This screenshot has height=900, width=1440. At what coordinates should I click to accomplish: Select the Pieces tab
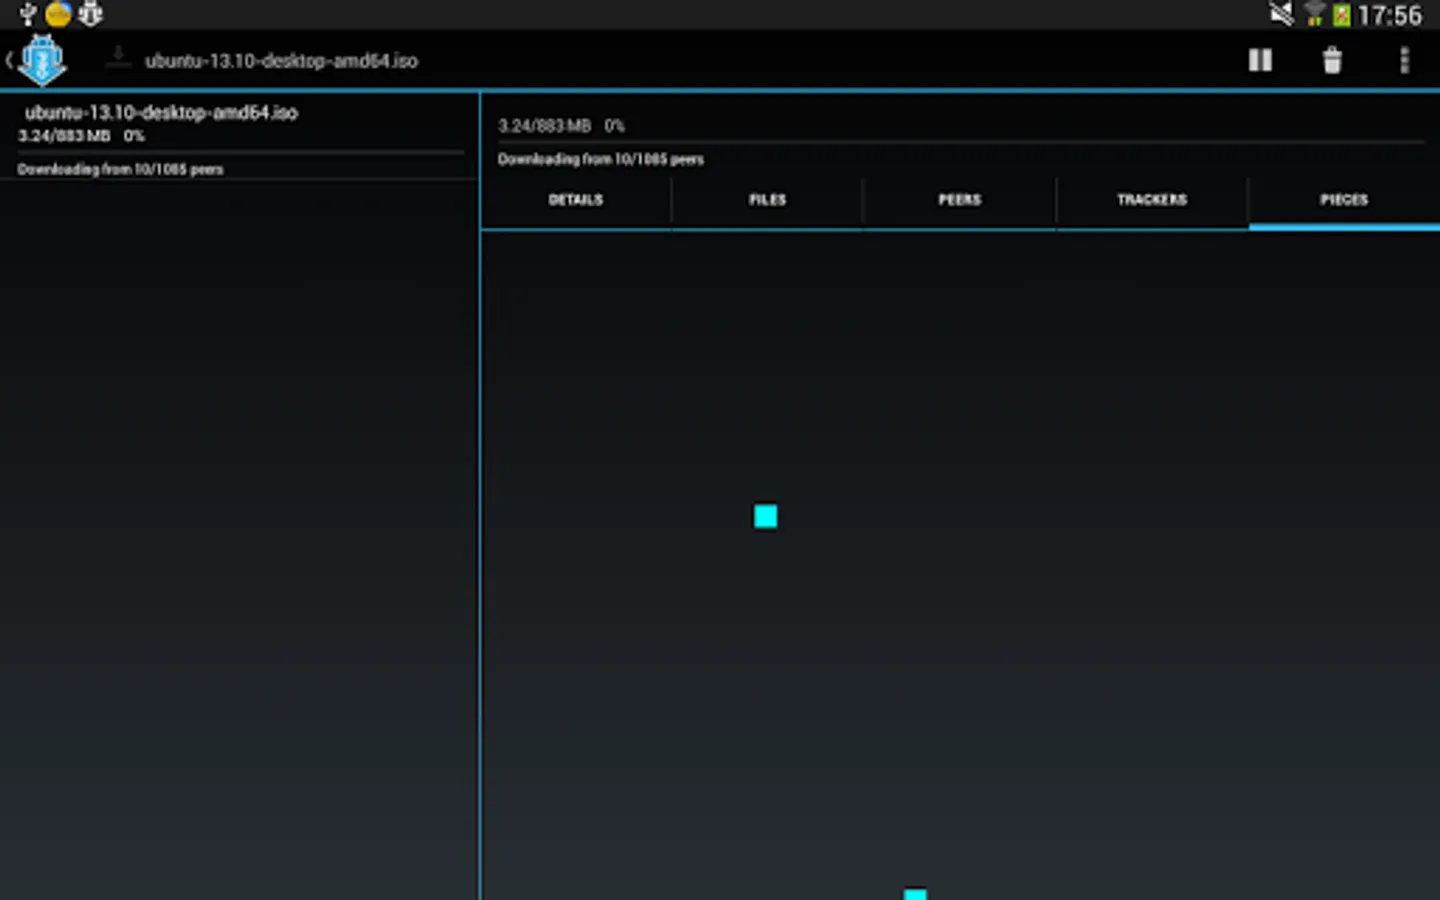(x=1344, y=200)
